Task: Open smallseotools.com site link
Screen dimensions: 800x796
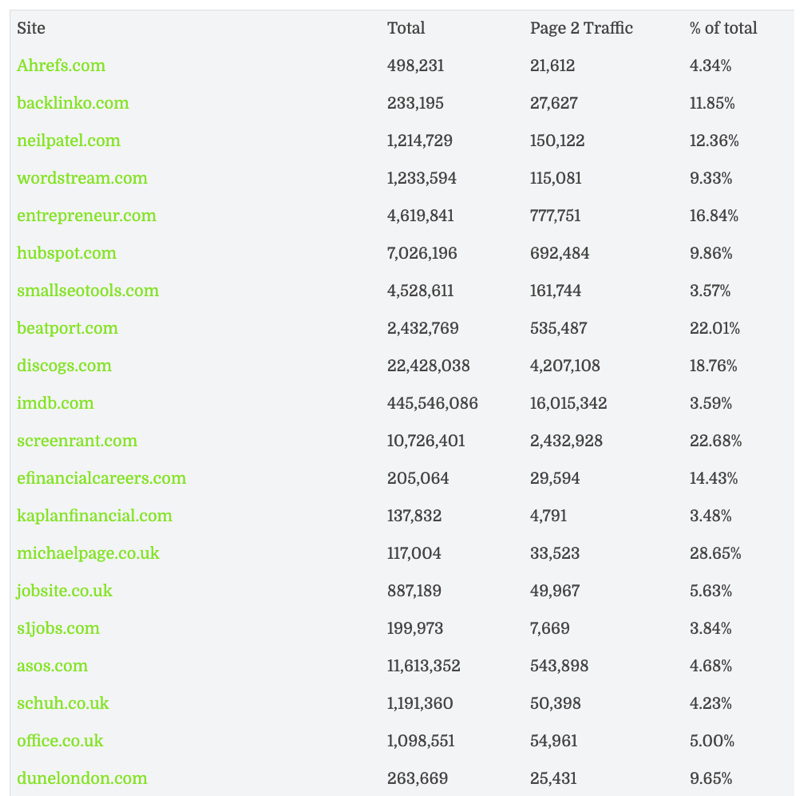Action: coord(88,291)
